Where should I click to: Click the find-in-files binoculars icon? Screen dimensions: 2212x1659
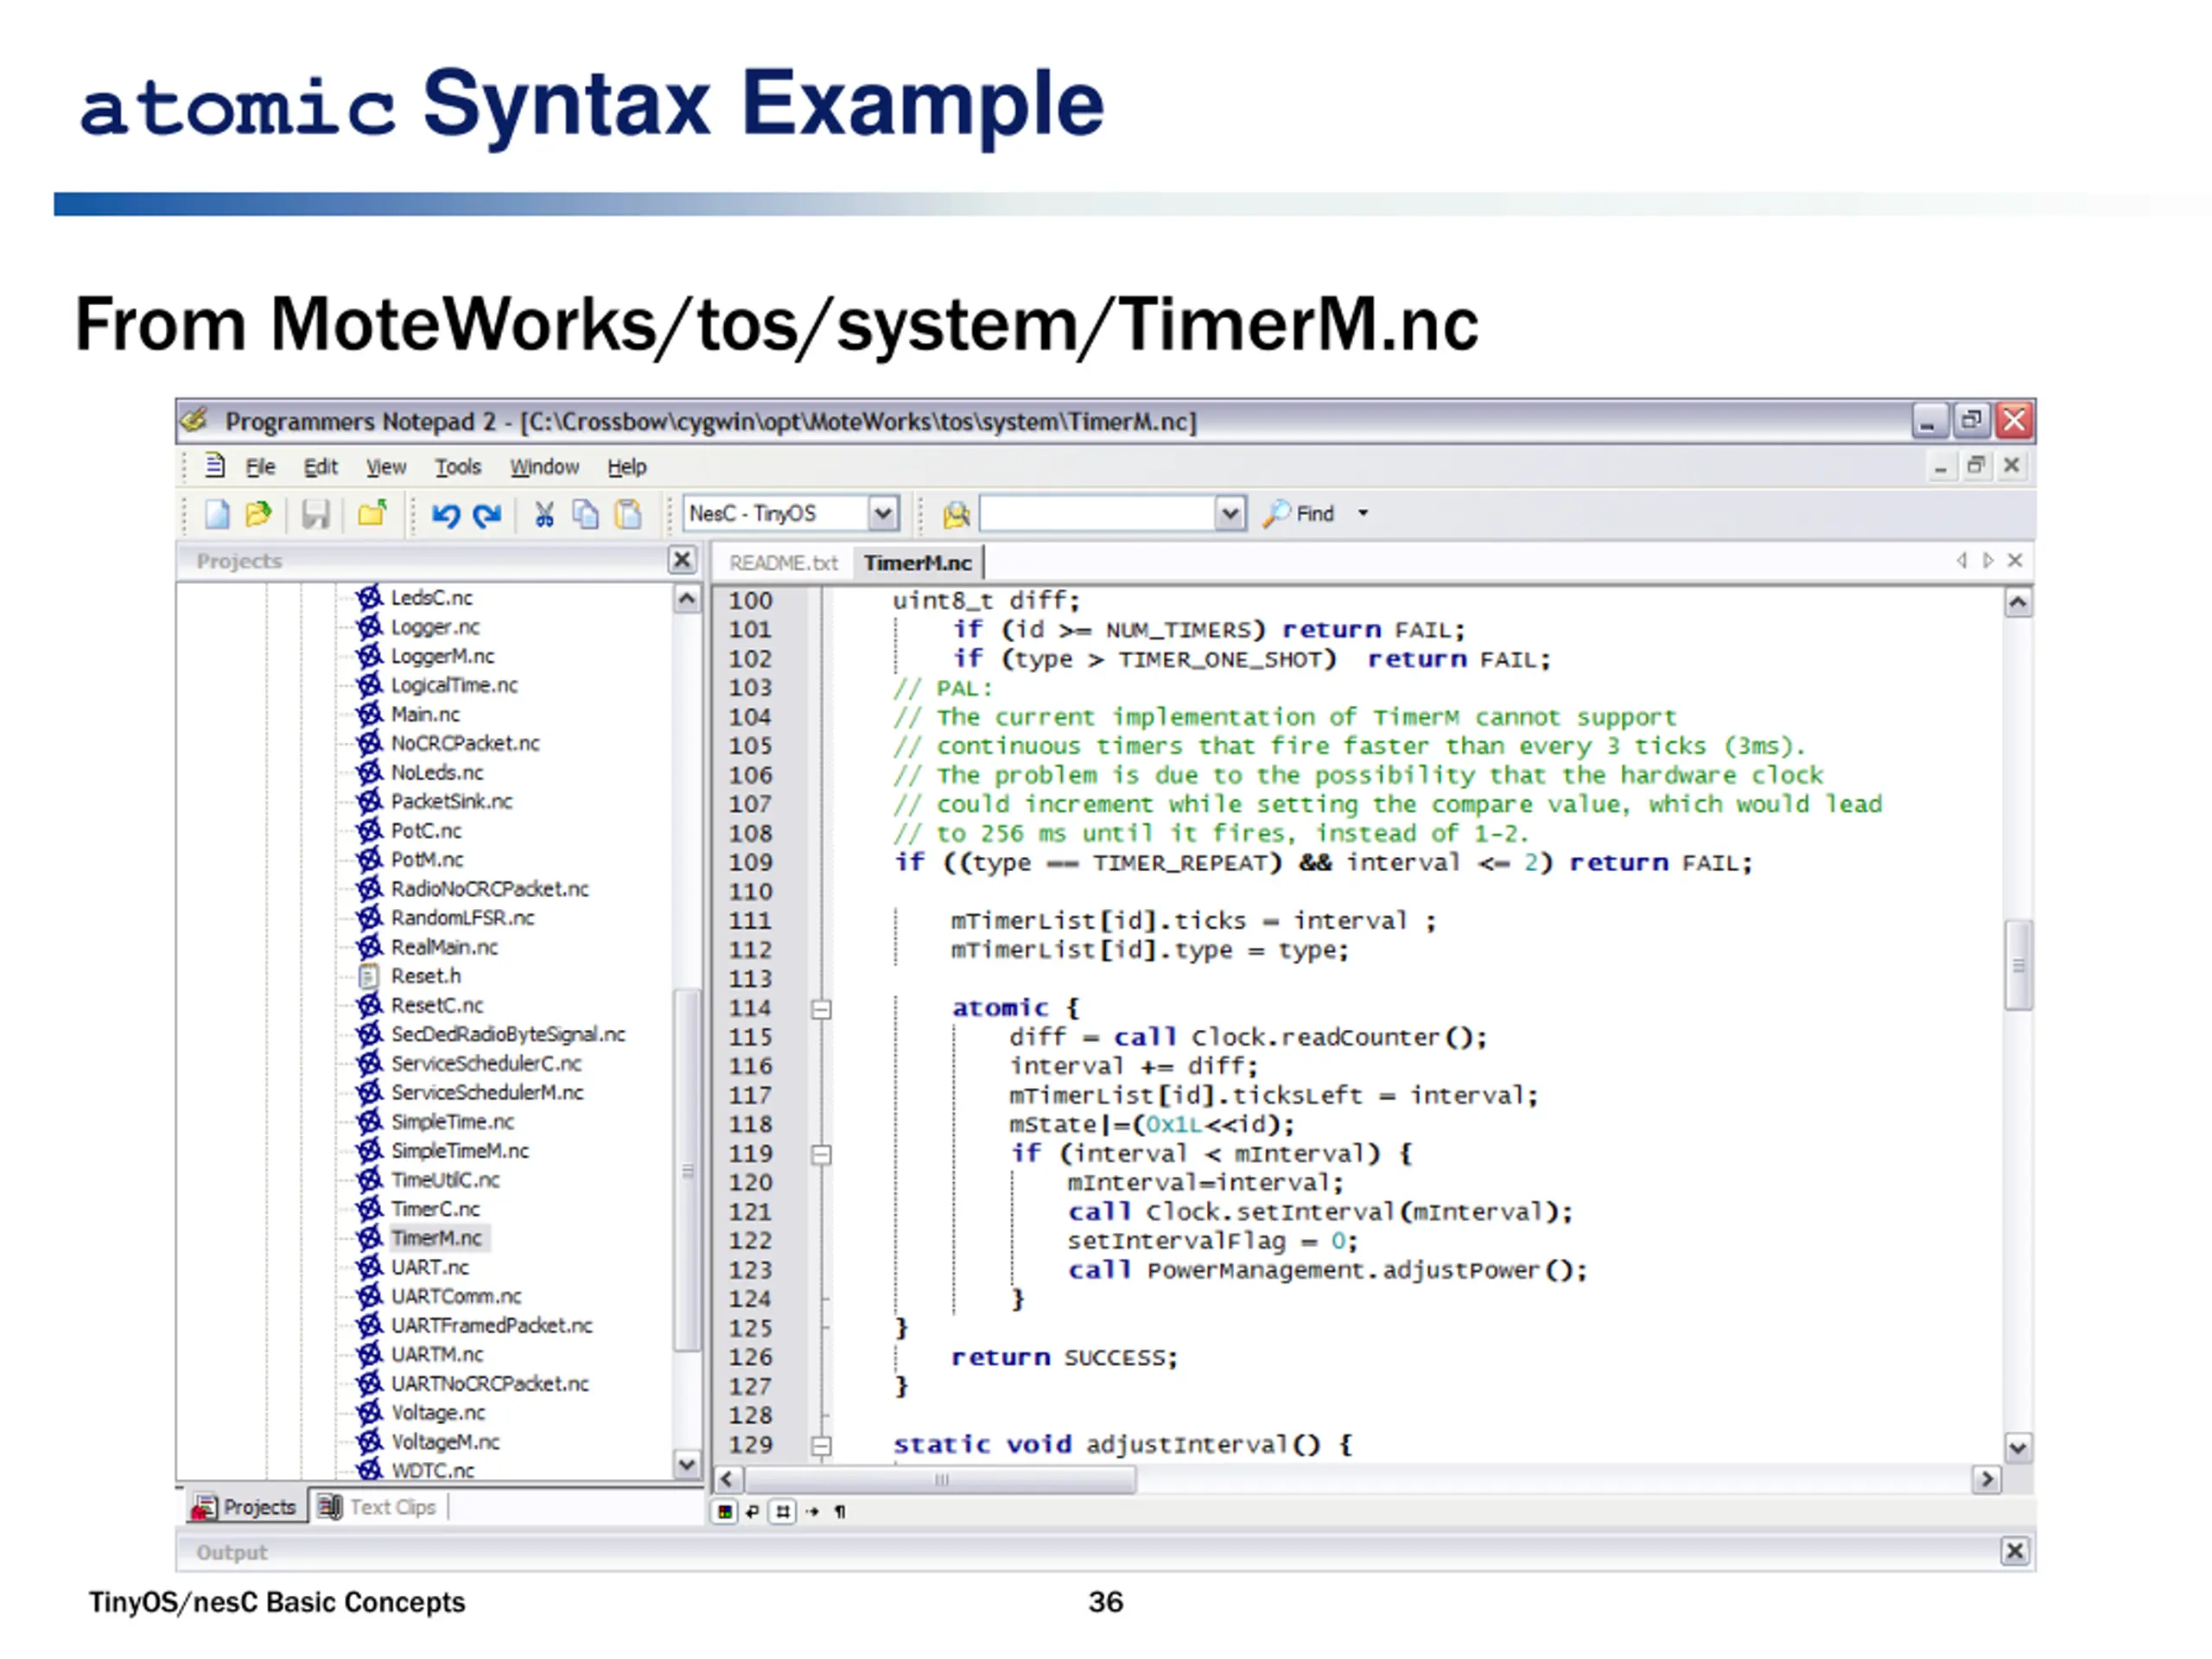click(x=957, y=514)
